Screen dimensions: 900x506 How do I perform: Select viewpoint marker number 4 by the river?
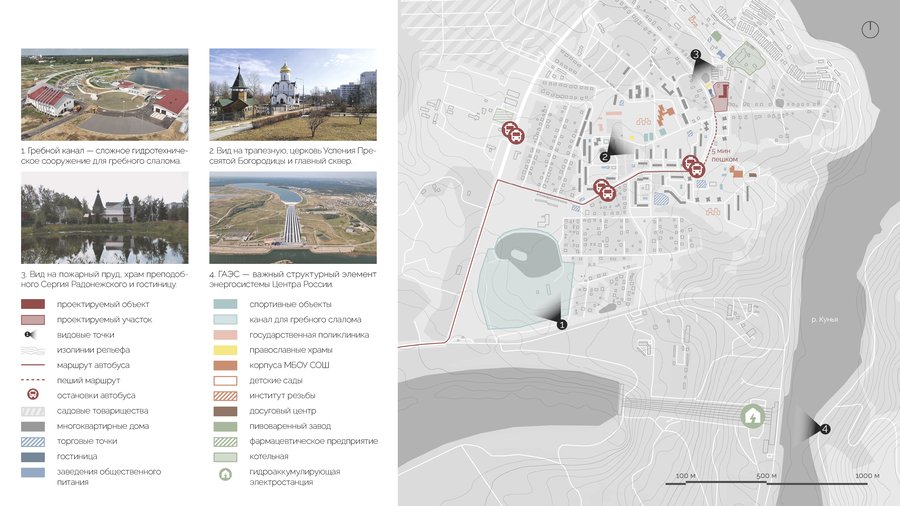point(825,429)
